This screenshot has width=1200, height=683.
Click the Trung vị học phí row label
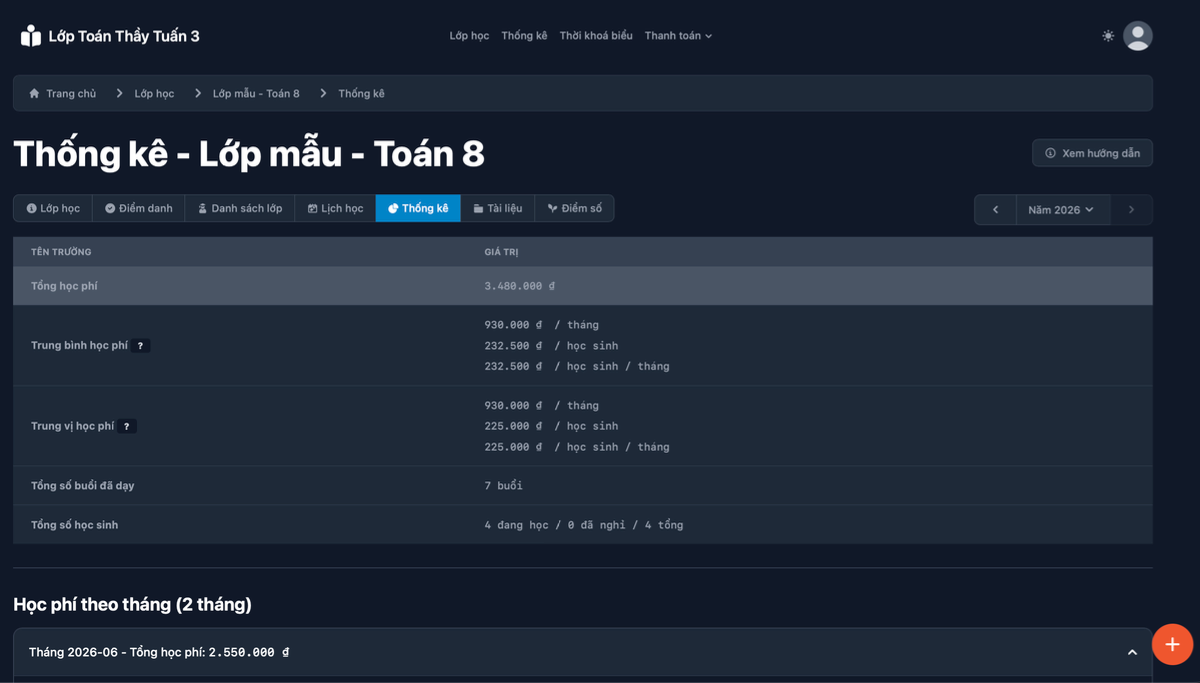73,426
